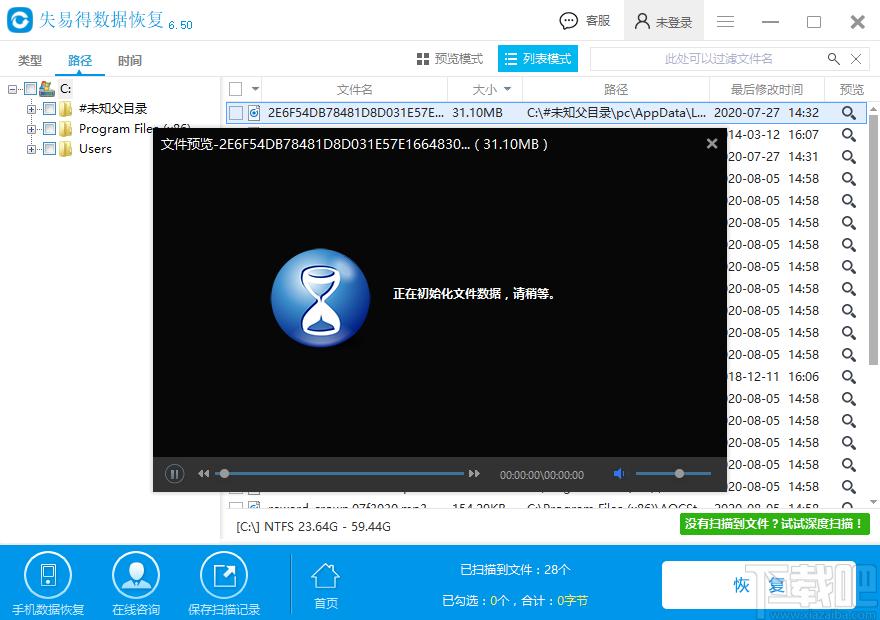Screen dimensions: 880x620
Task: Check the 2E6F54DB78481D8D file row checkbox
Action: pyautogui.click(x=236, y=113)
